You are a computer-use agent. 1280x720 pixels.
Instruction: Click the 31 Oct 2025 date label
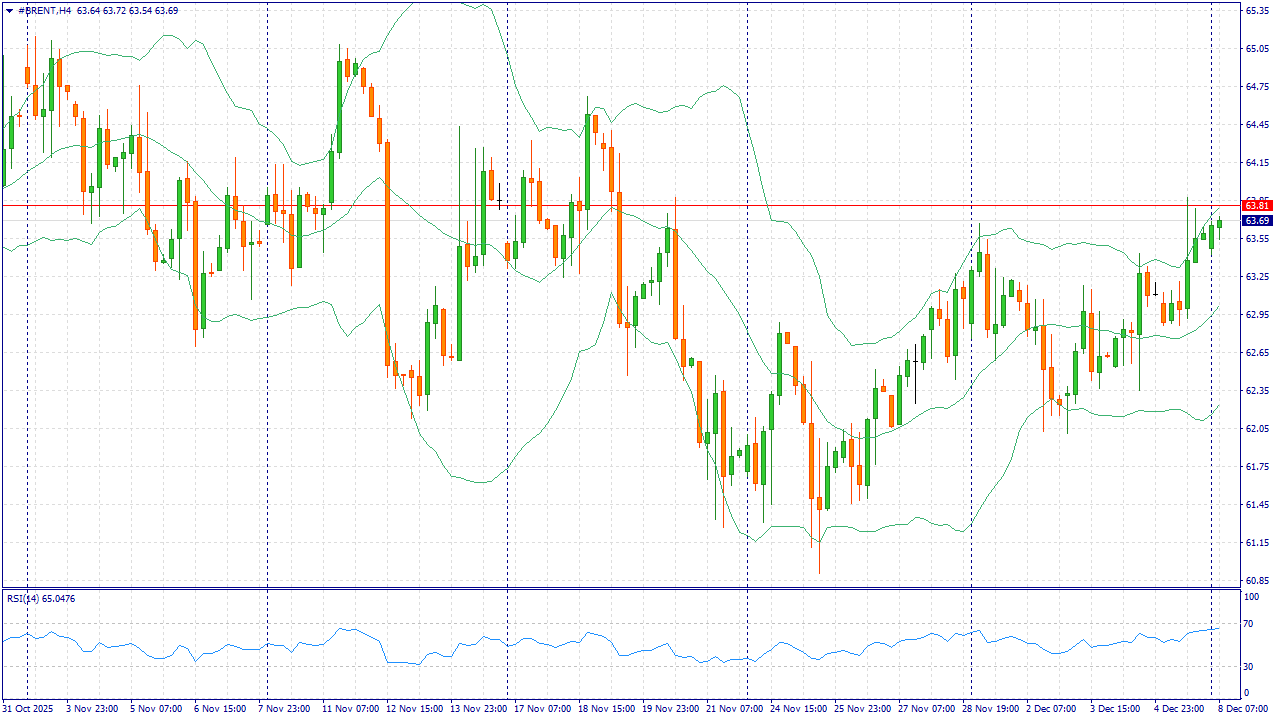tap(27, 708)
